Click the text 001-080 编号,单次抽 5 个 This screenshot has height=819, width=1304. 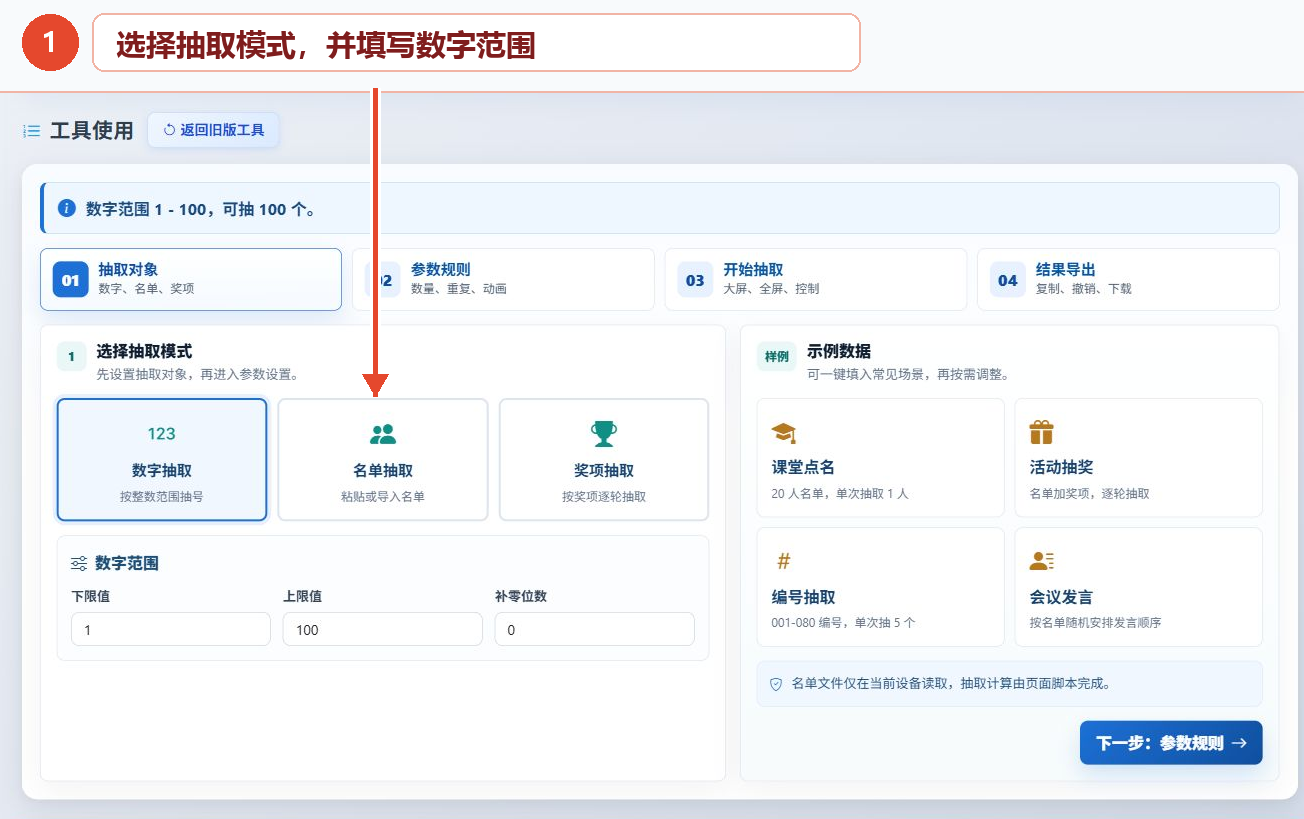pyautogui.click(x=843, y=622)
